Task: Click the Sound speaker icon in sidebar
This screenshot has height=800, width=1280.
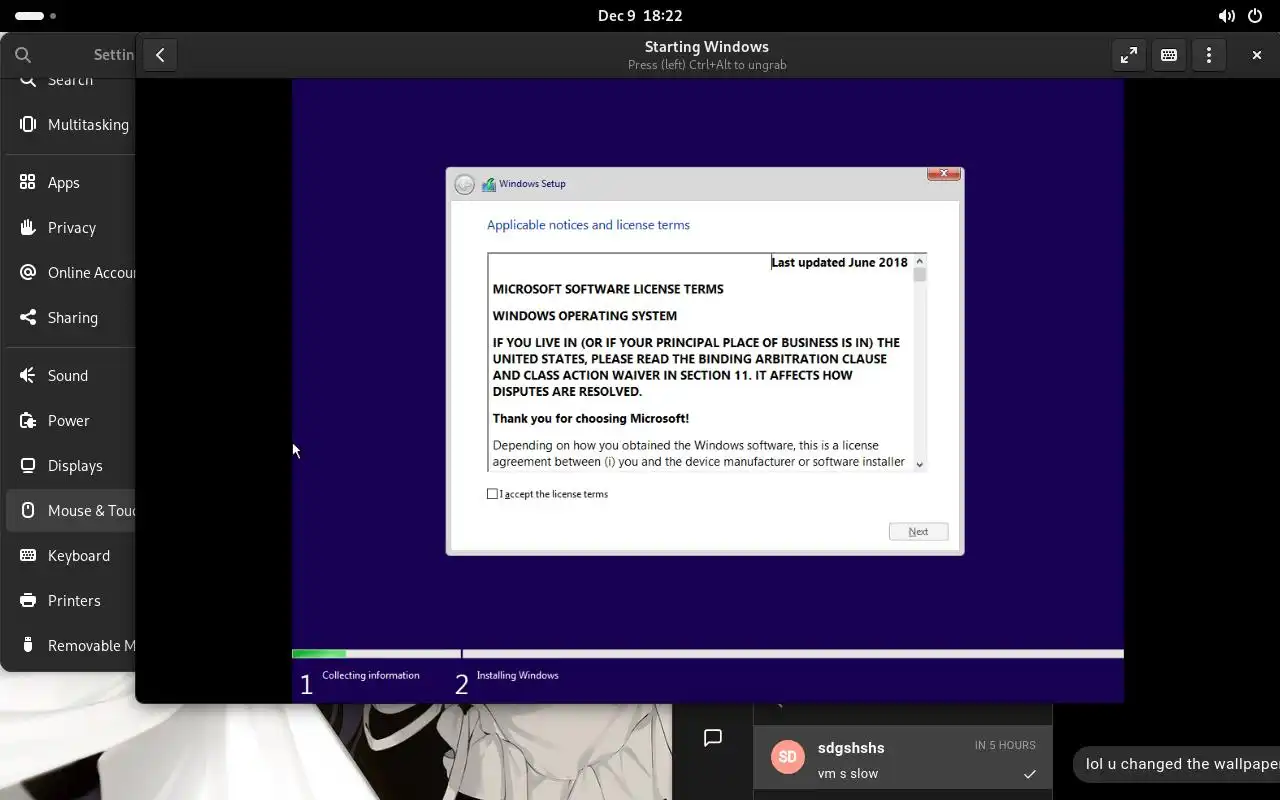Action: click(x=28, y=376)
